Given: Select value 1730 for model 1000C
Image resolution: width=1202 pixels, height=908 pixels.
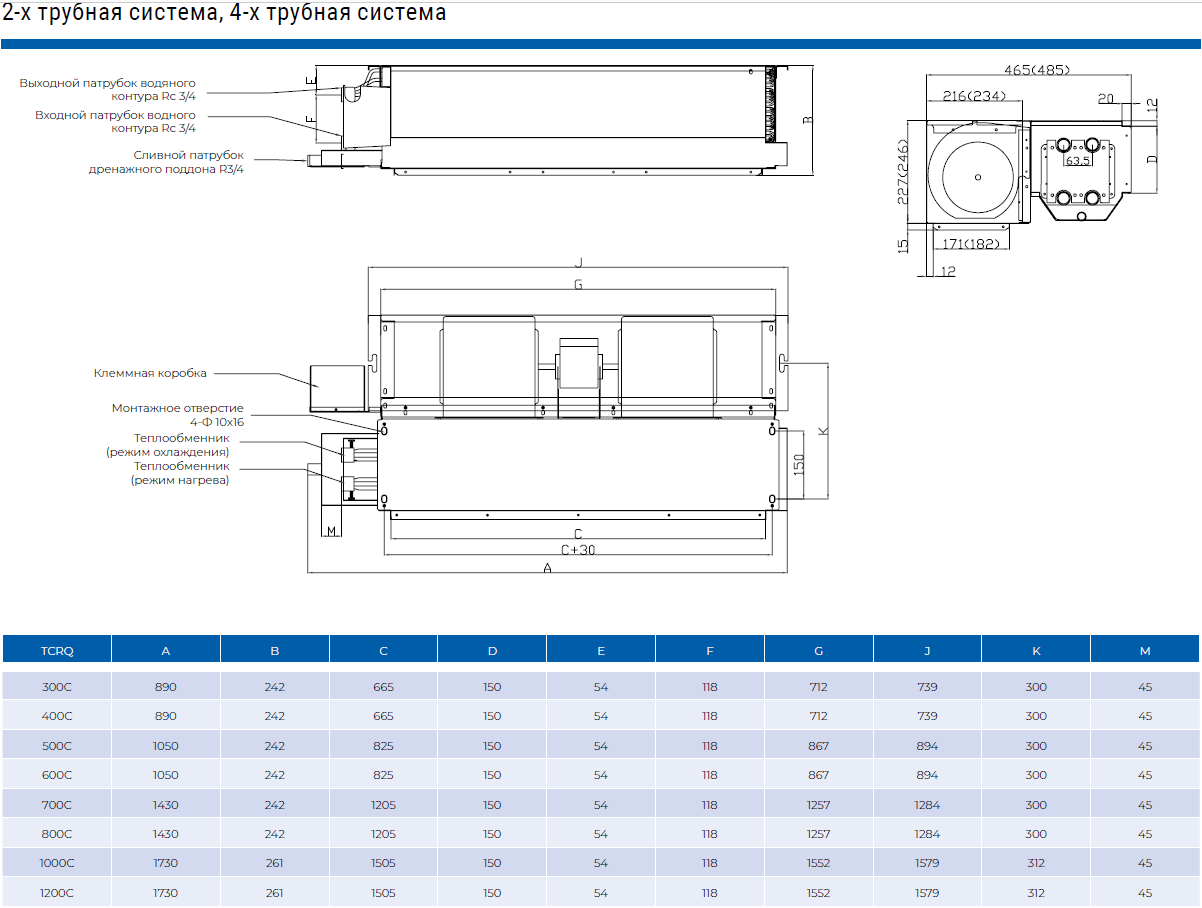Looking at the screenshot, I should 164,863.
